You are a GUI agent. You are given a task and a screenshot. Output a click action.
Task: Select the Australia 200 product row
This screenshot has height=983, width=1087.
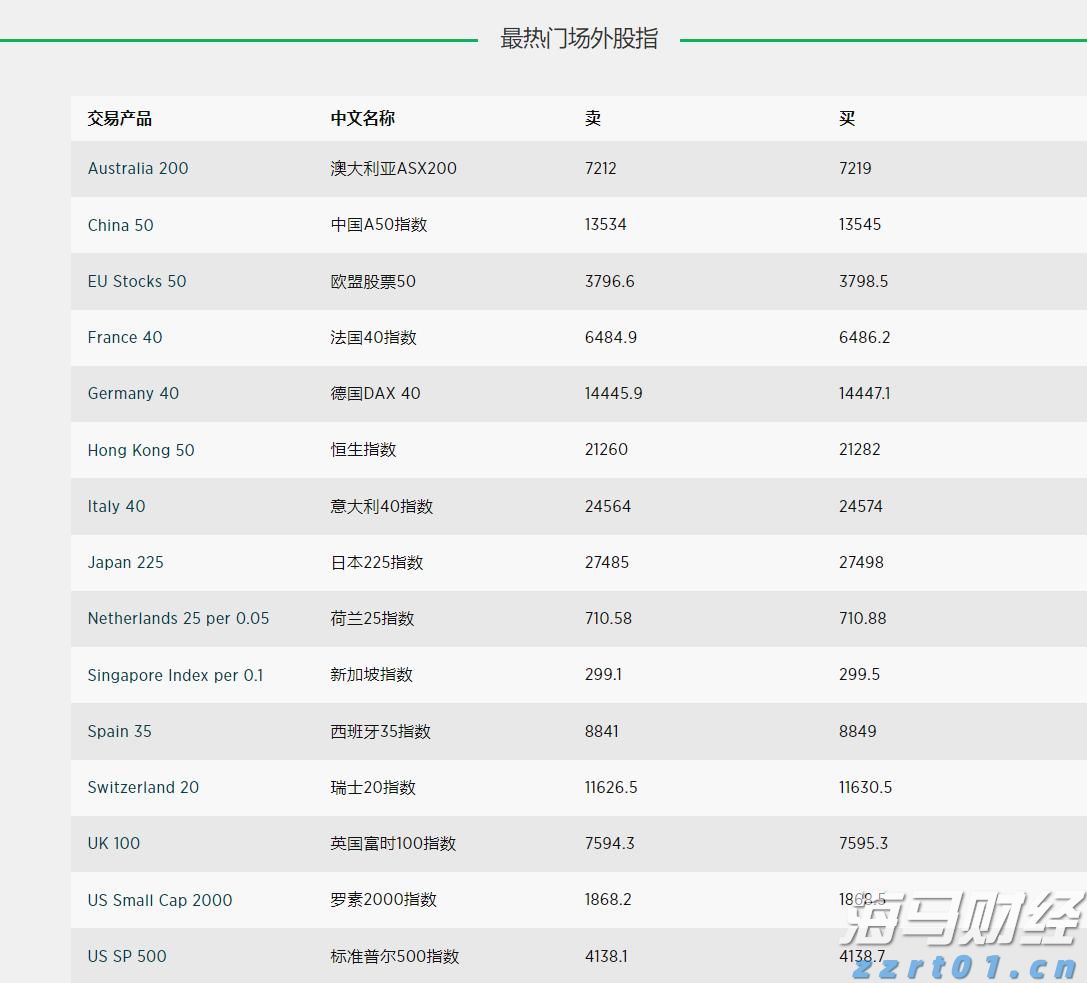[138, 168]
